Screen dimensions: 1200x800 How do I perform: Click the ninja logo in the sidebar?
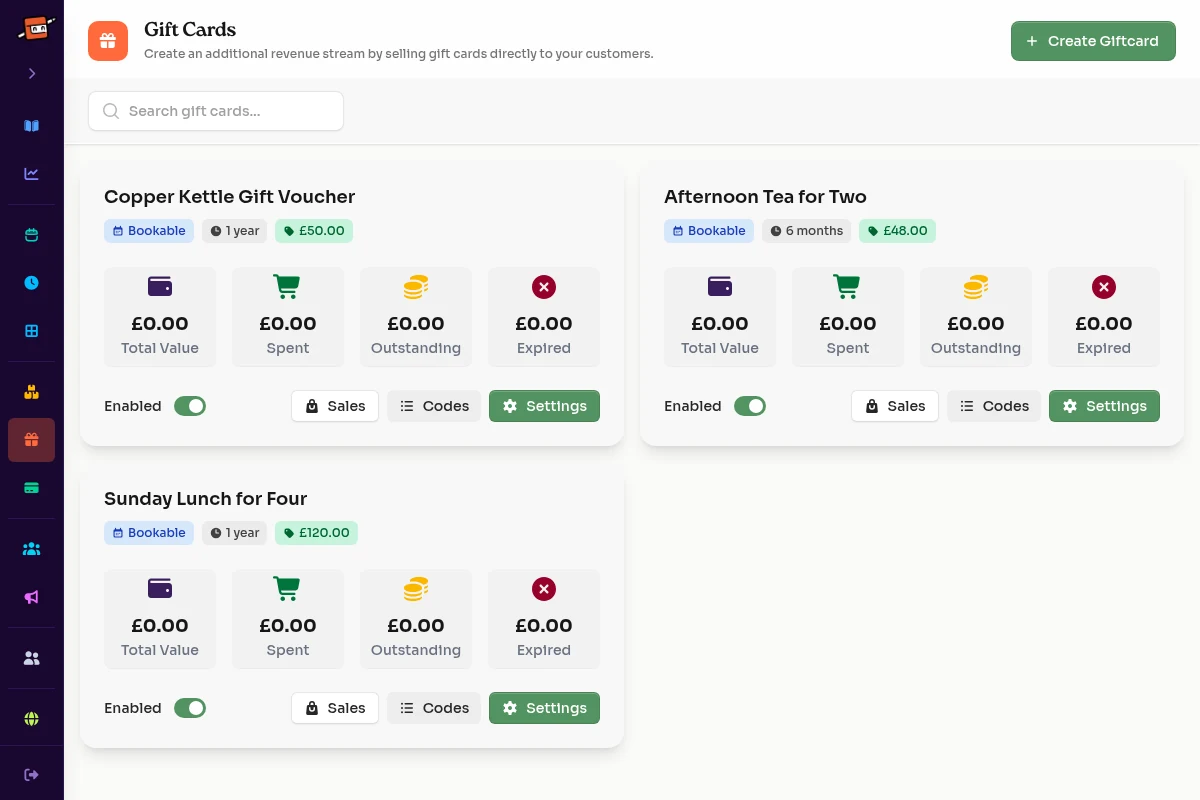pyautogui.click(x=35, y=27)
